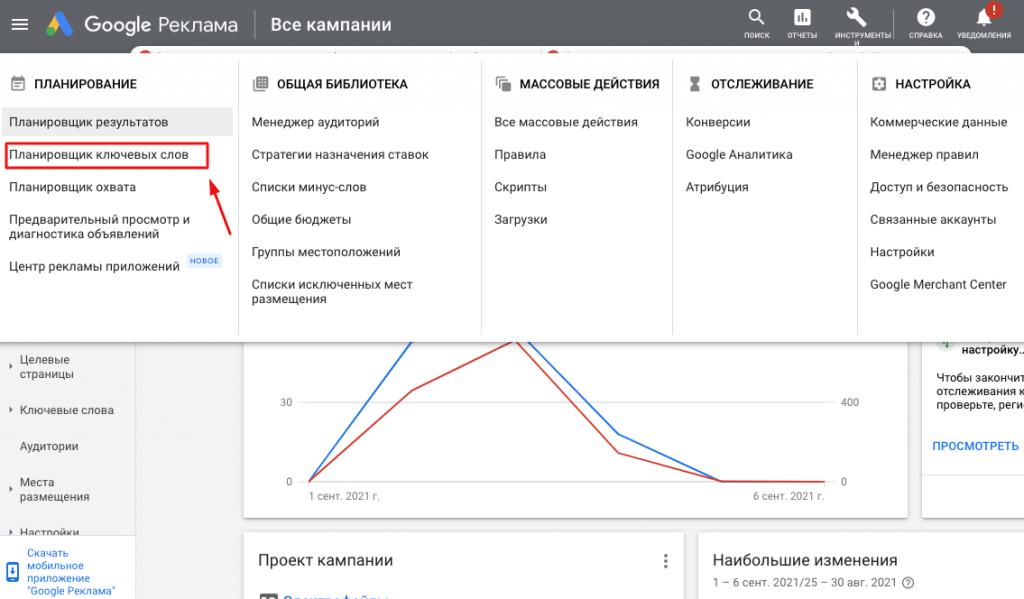Open the hamburger main menu
Image resolution: width=1024 pixels, height=599 pixels.
(x=20, y=25)
